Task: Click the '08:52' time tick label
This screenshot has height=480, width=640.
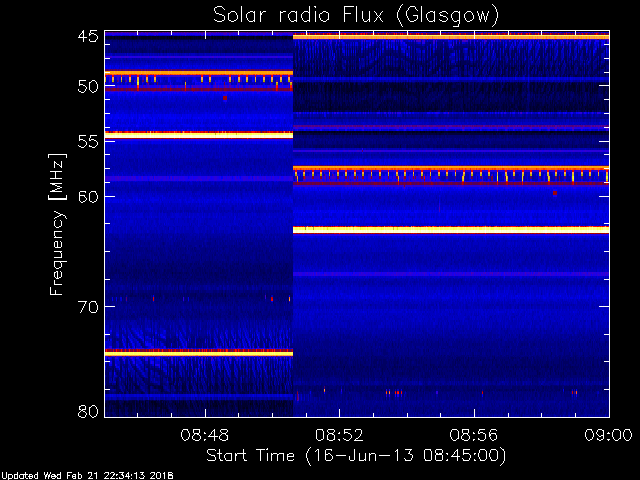Action: [x=340, y=436]
